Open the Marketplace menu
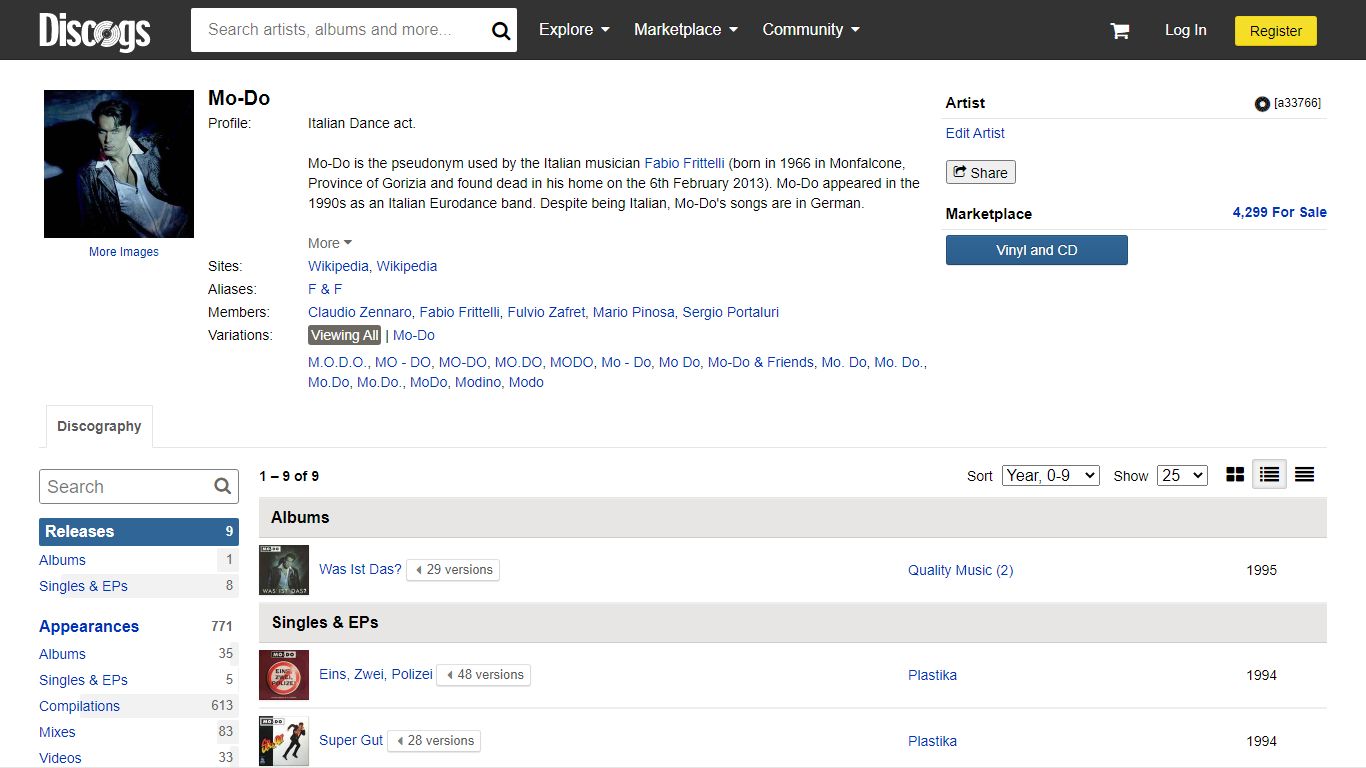This screenshot has height=768, width=1366. pyautogui.click(x=686, y=30)
